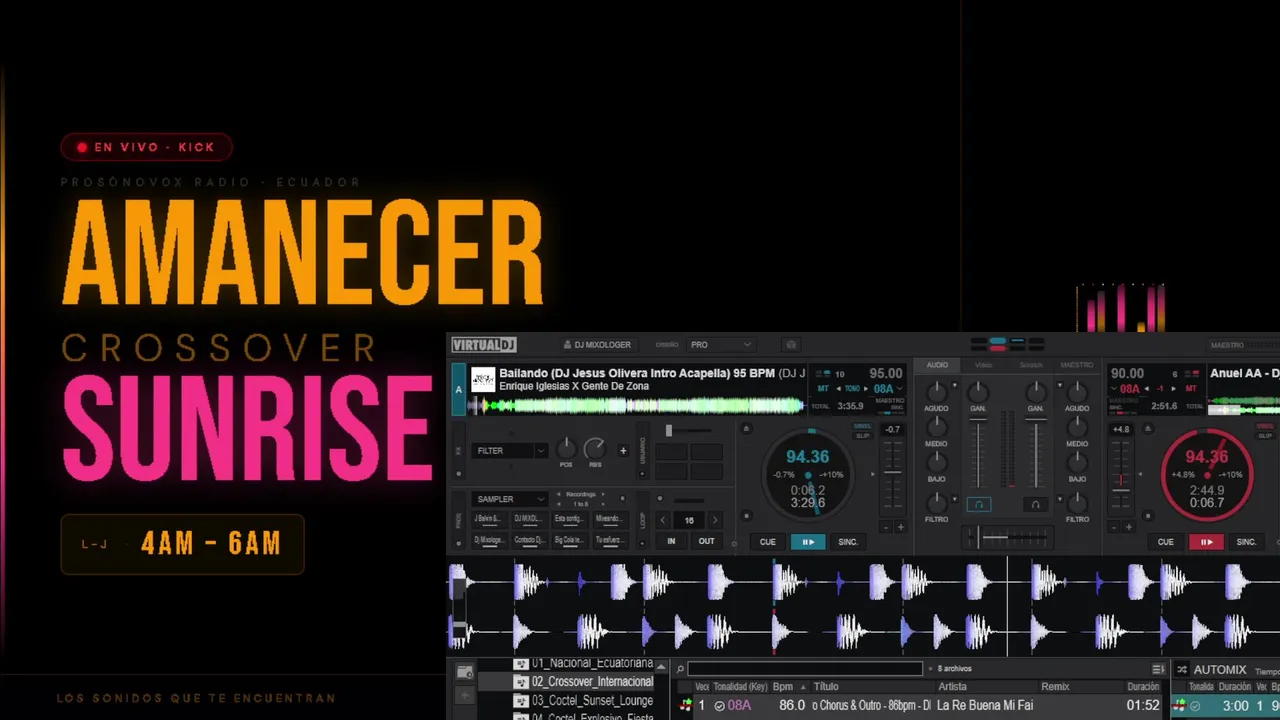The width and height of the screenshot is (1280, 720).
Task: Click the stop icon beside deck A jogwheel
Action: 746,516
